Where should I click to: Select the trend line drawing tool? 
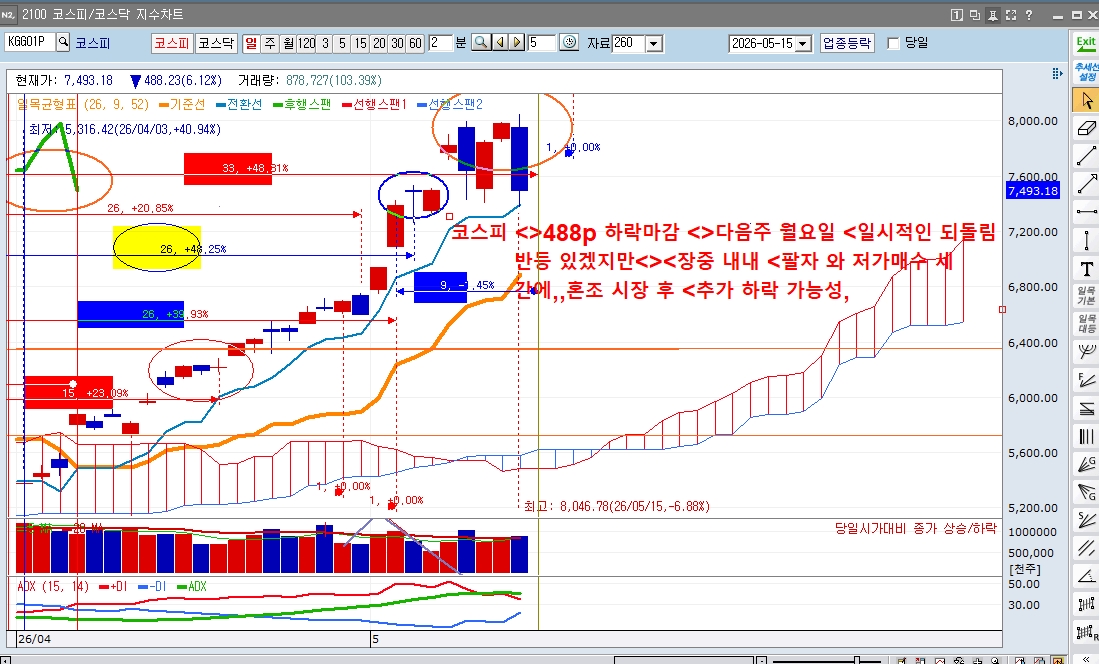coord(1086,156)
